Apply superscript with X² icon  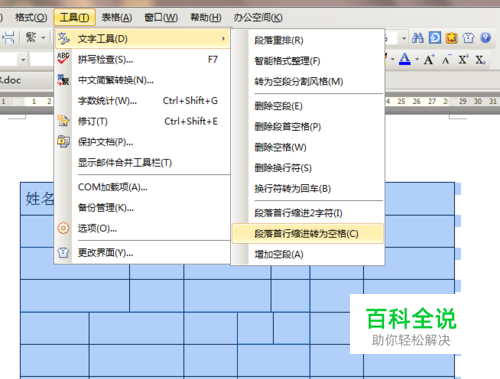pyautogui.click(x=463, y=59)
